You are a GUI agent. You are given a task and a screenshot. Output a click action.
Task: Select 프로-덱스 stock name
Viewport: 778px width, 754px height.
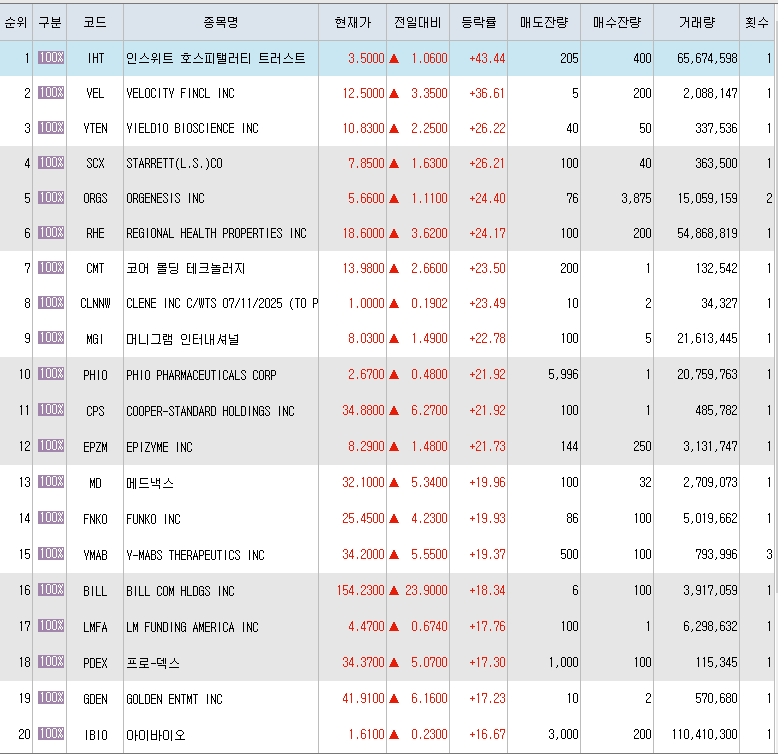153,663
